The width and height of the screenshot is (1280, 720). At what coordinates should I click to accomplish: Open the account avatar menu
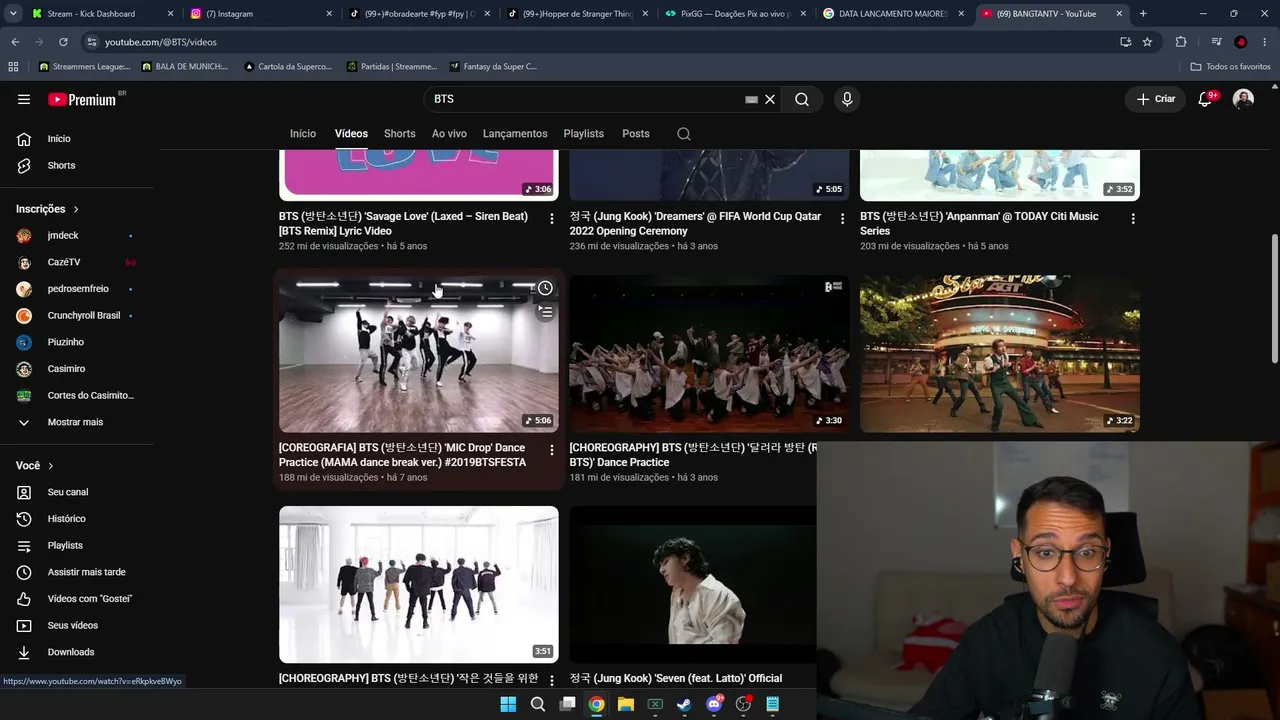[1243, 99]
